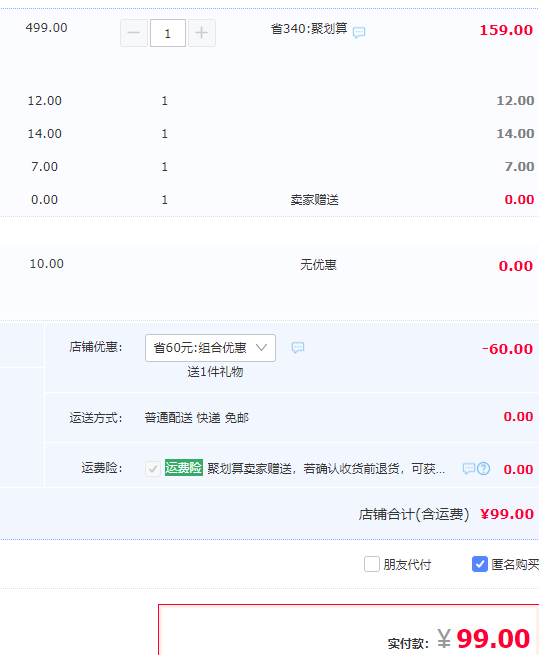Viewport: 539px width, 655px height.
Task: Click the 卖家赠送 label in the item row
Action: coord(315,200)
